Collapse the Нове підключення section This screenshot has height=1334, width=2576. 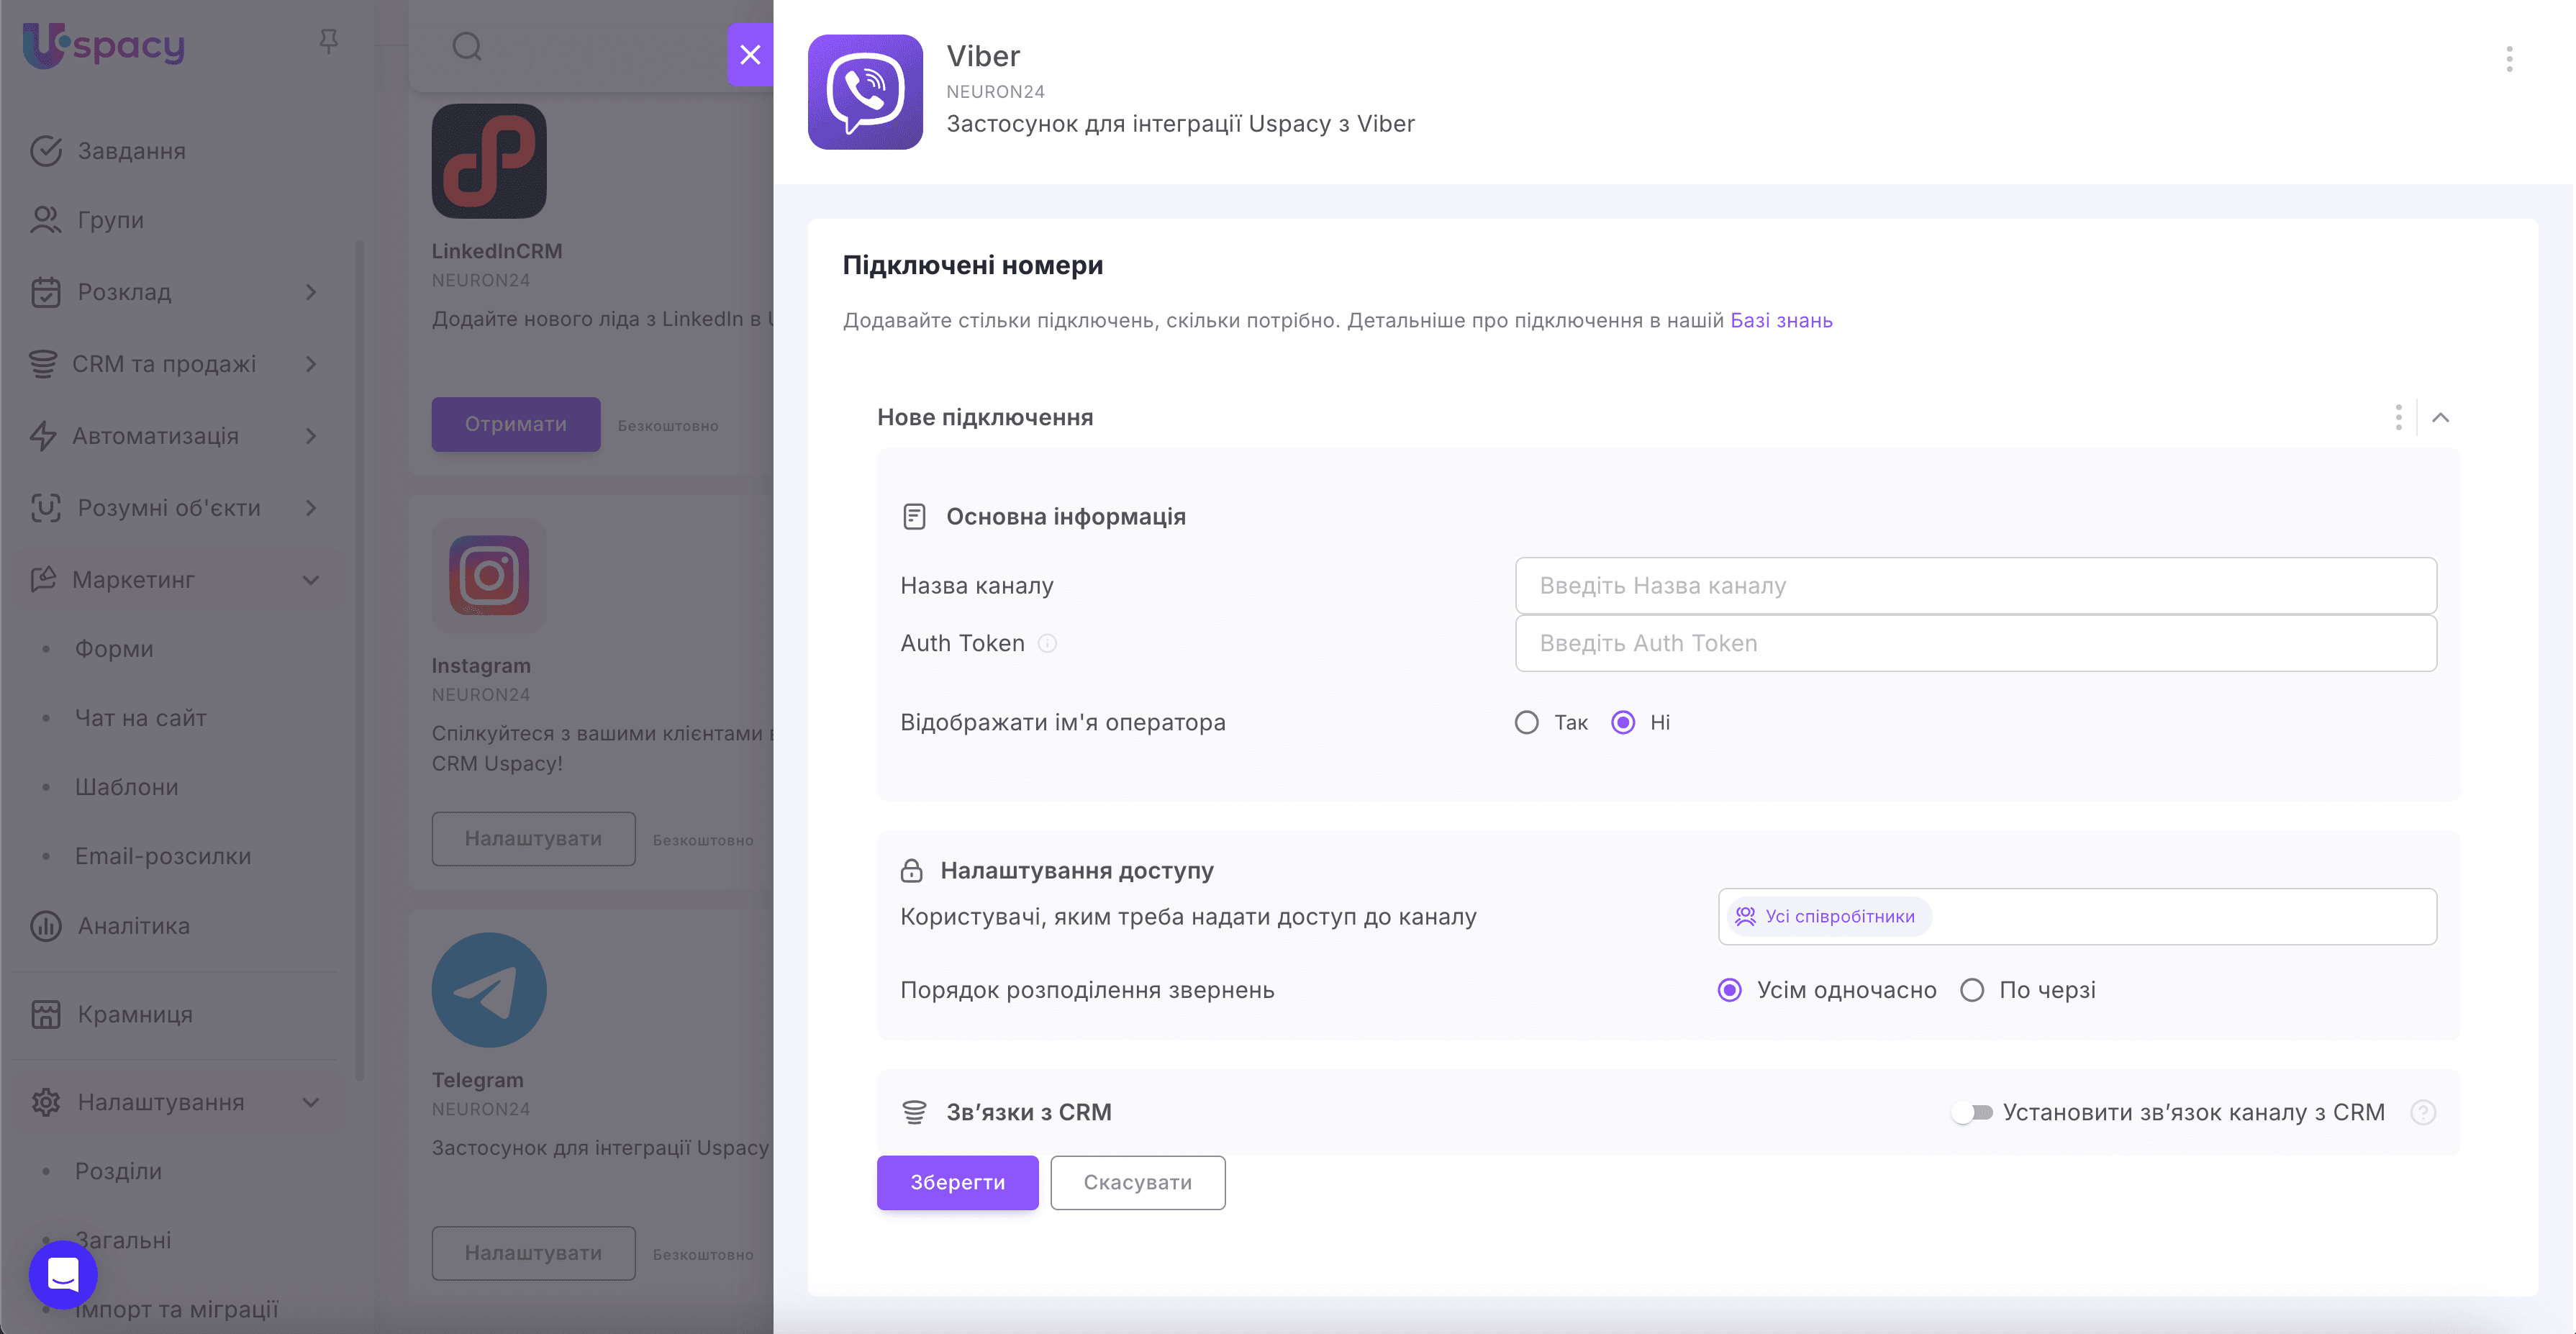tap(2442, 417)
